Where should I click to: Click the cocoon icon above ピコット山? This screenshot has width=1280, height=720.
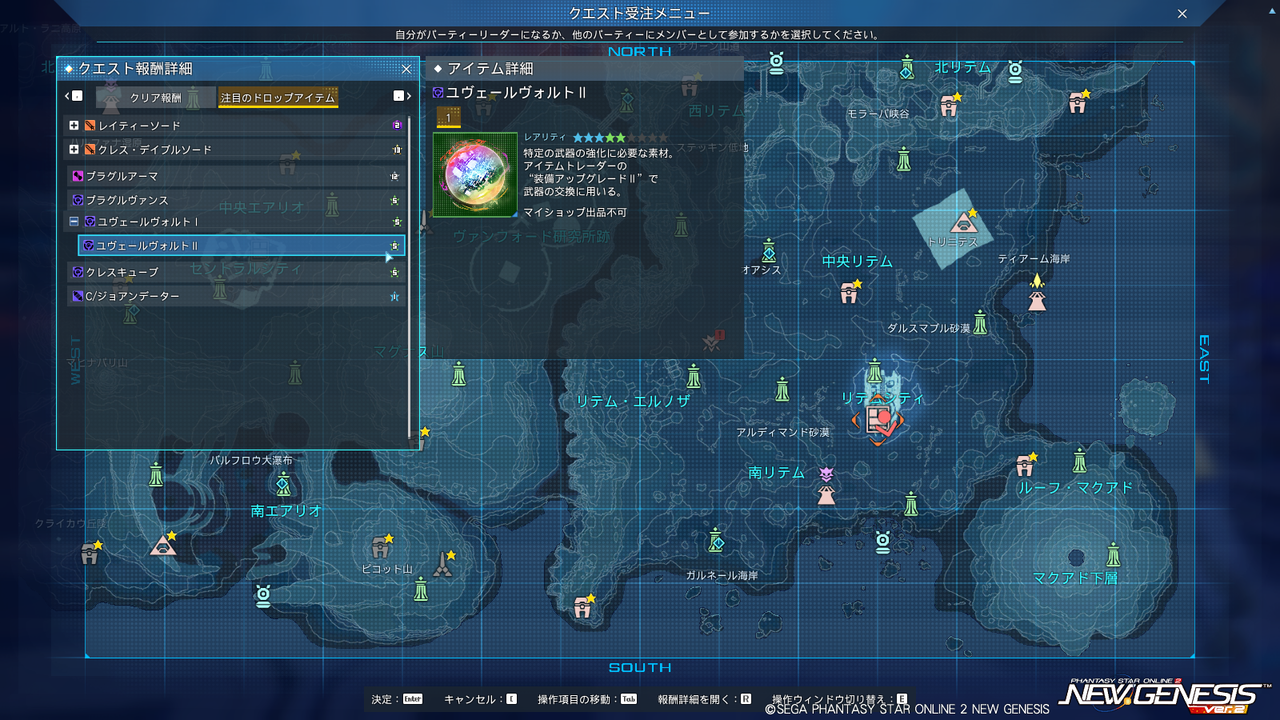coord(381,545)
